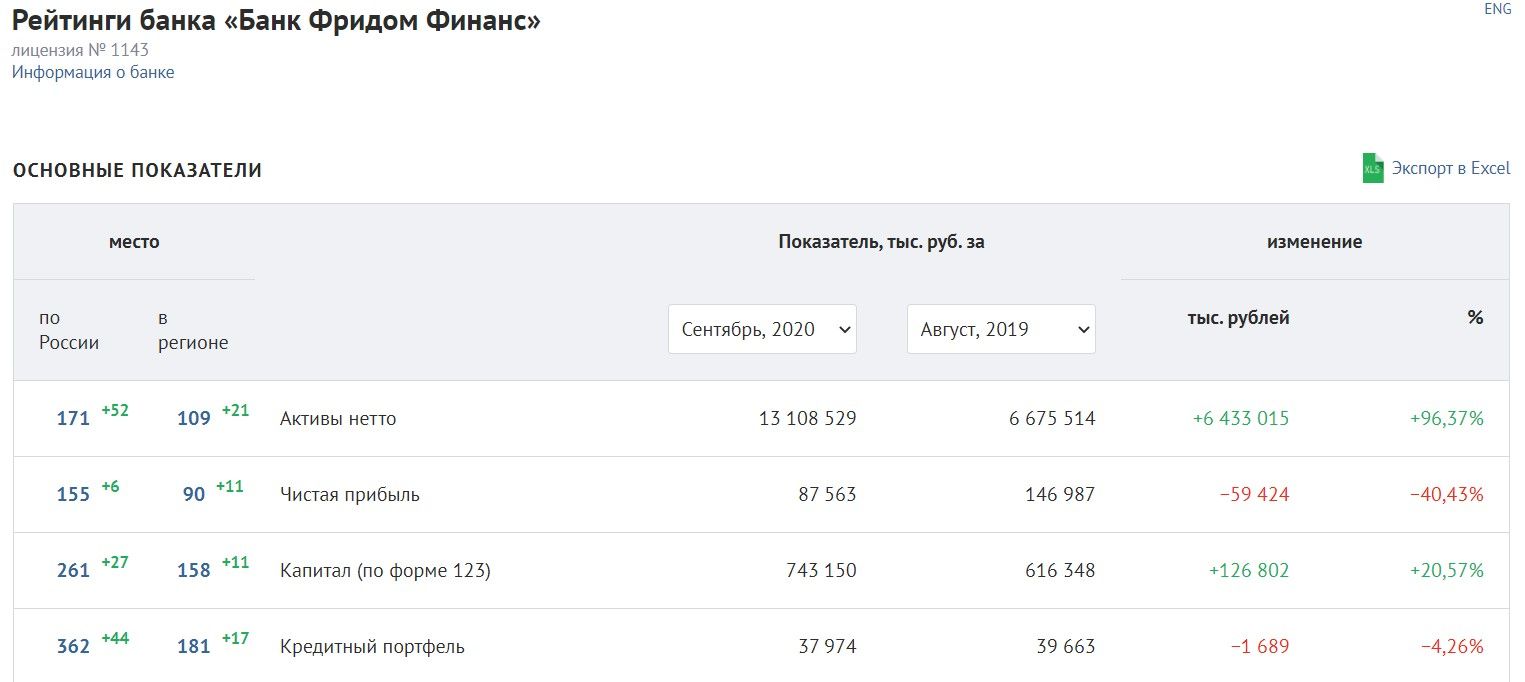Click the Активы нетто row label
The height and width of the screenshot is (682, 1525).
click(338, 419)
